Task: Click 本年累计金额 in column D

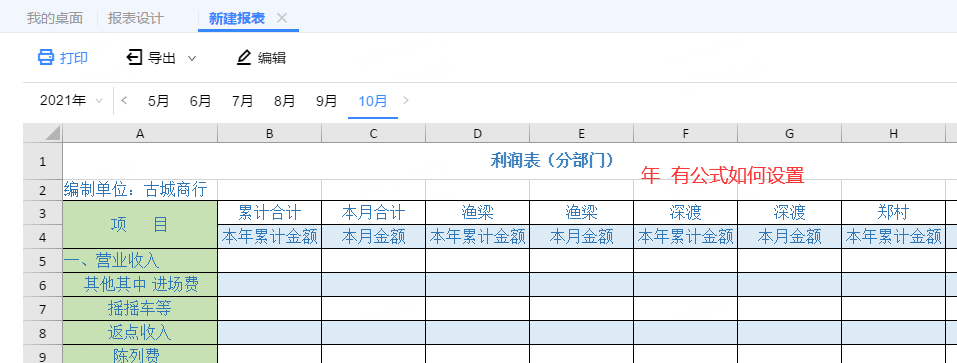Action: pos(478,237)
